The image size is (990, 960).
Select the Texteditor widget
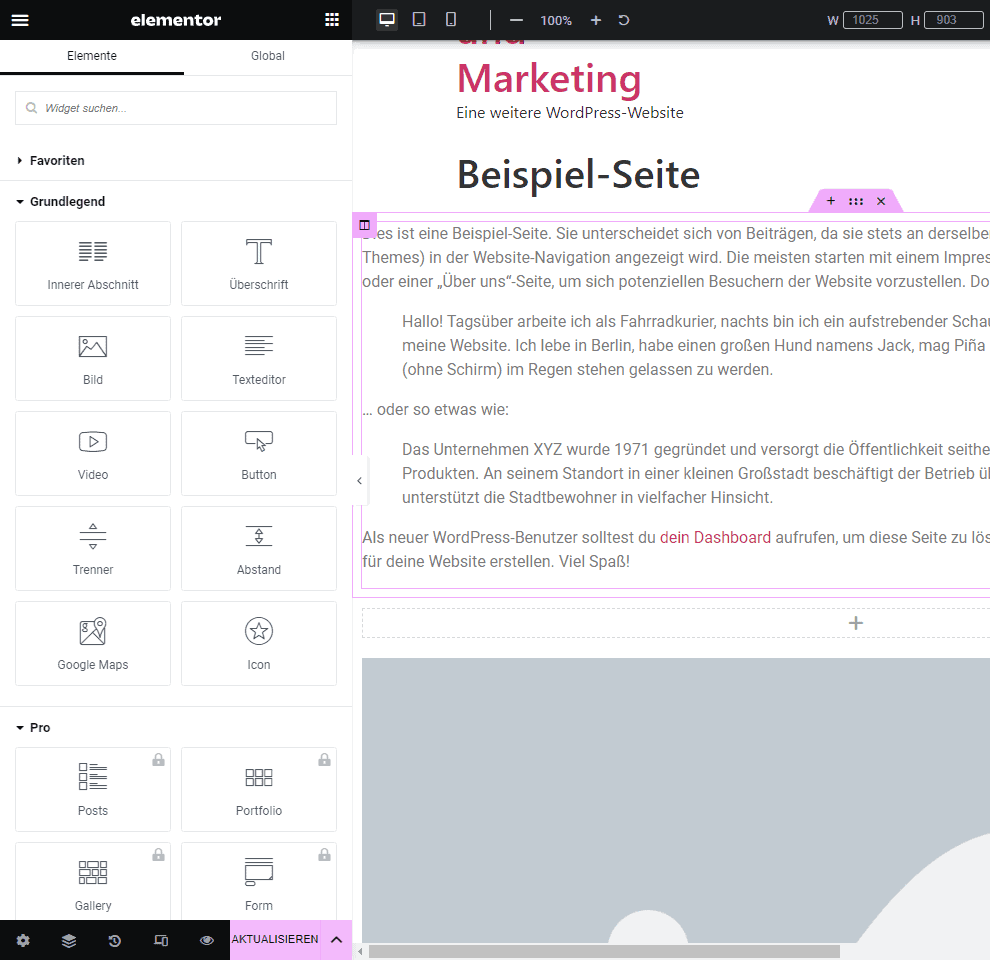click(x=259, y=358)
